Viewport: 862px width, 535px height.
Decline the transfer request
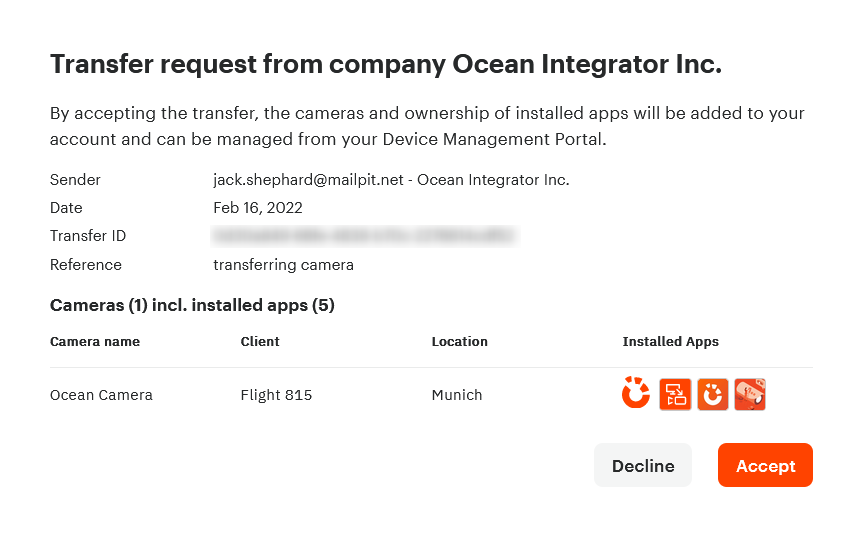[643, 465]
